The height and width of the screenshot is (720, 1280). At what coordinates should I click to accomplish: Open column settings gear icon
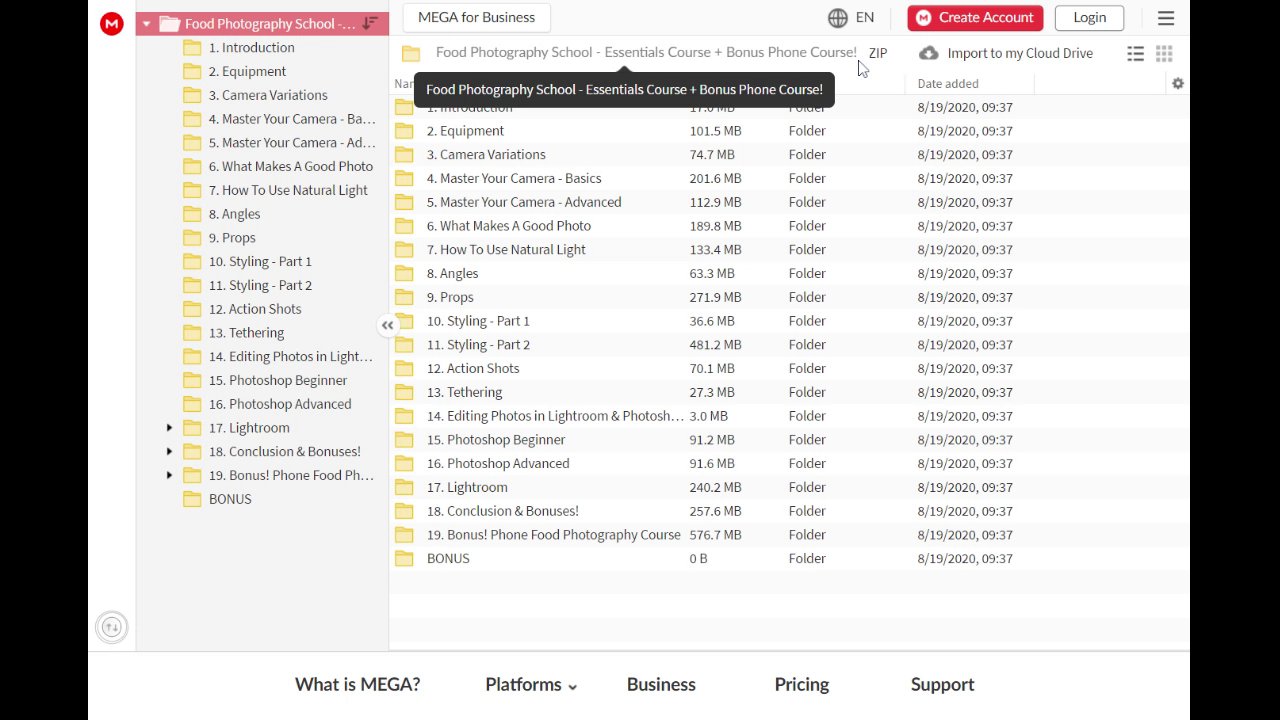[x=1178, y=84]
